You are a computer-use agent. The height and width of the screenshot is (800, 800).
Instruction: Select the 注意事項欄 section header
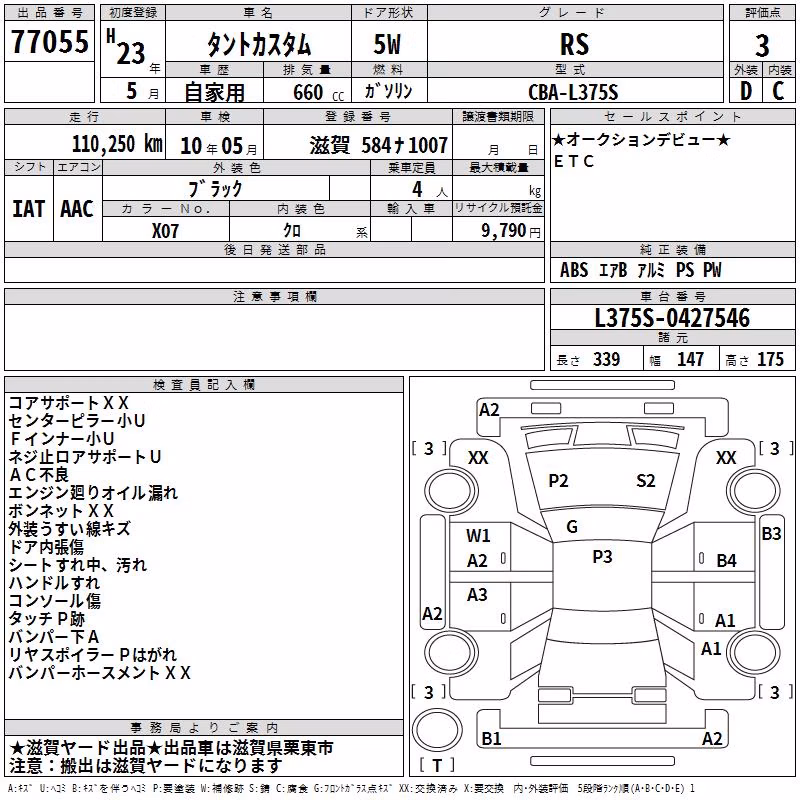point(274,296)
